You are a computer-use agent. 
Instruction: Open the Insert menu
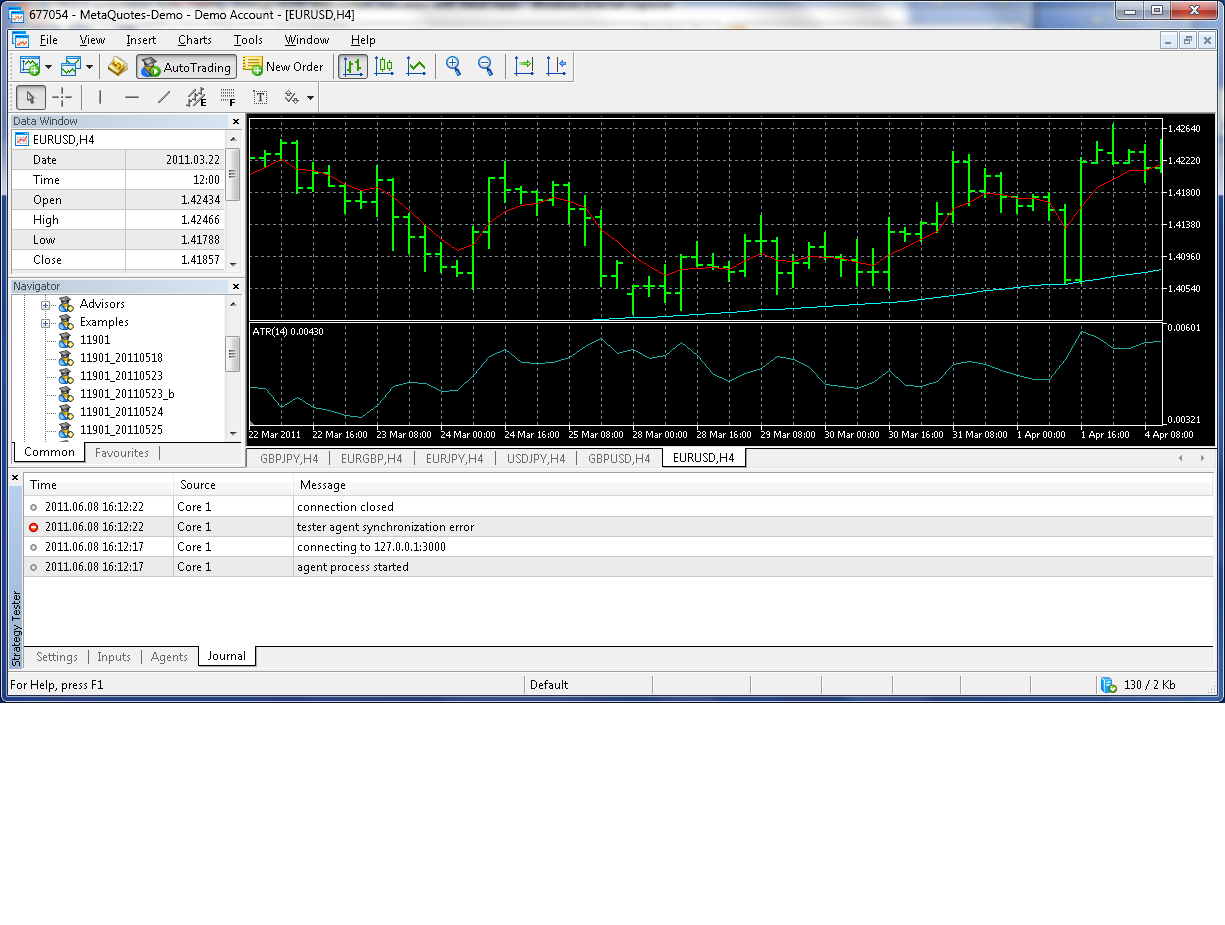point(141,40)
